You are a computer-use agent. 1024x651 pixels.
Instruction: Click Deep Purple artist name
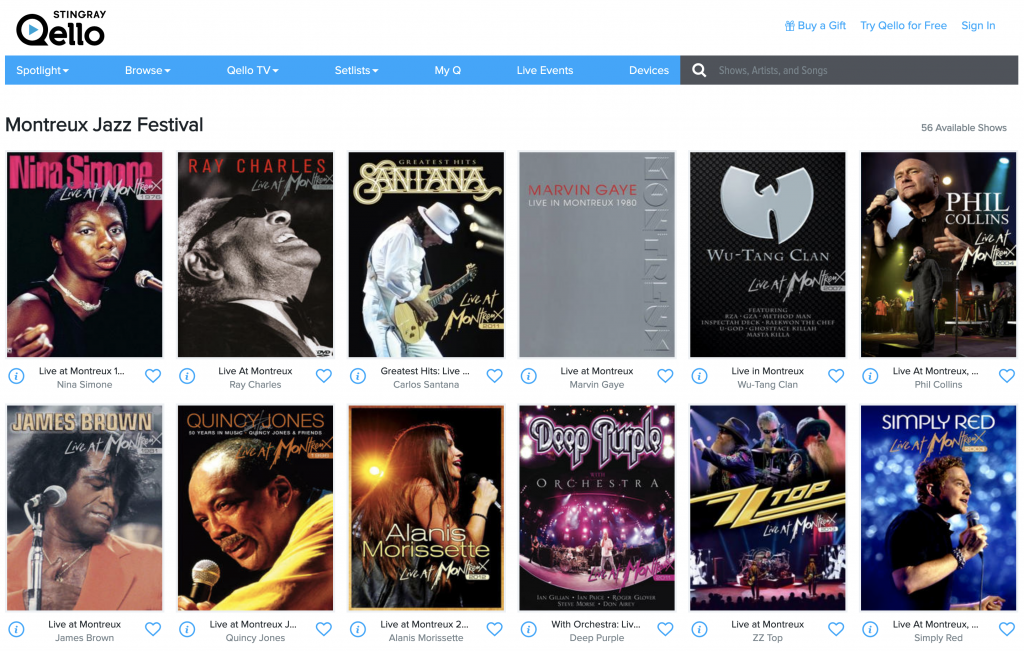[597, 638]
